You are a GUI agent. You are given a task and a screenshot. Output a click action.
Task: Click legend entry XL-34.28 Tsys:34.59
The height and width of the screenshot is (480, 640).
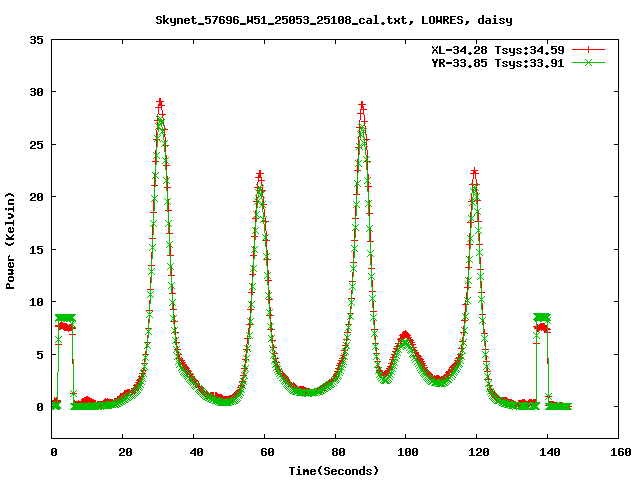(498, 50)
